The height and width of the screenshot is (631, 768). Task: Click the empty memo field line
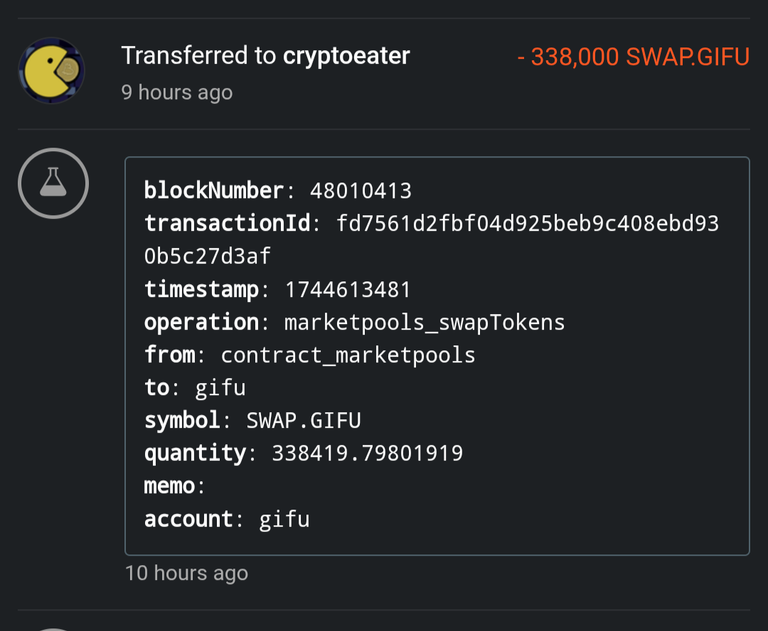[174, 486]
